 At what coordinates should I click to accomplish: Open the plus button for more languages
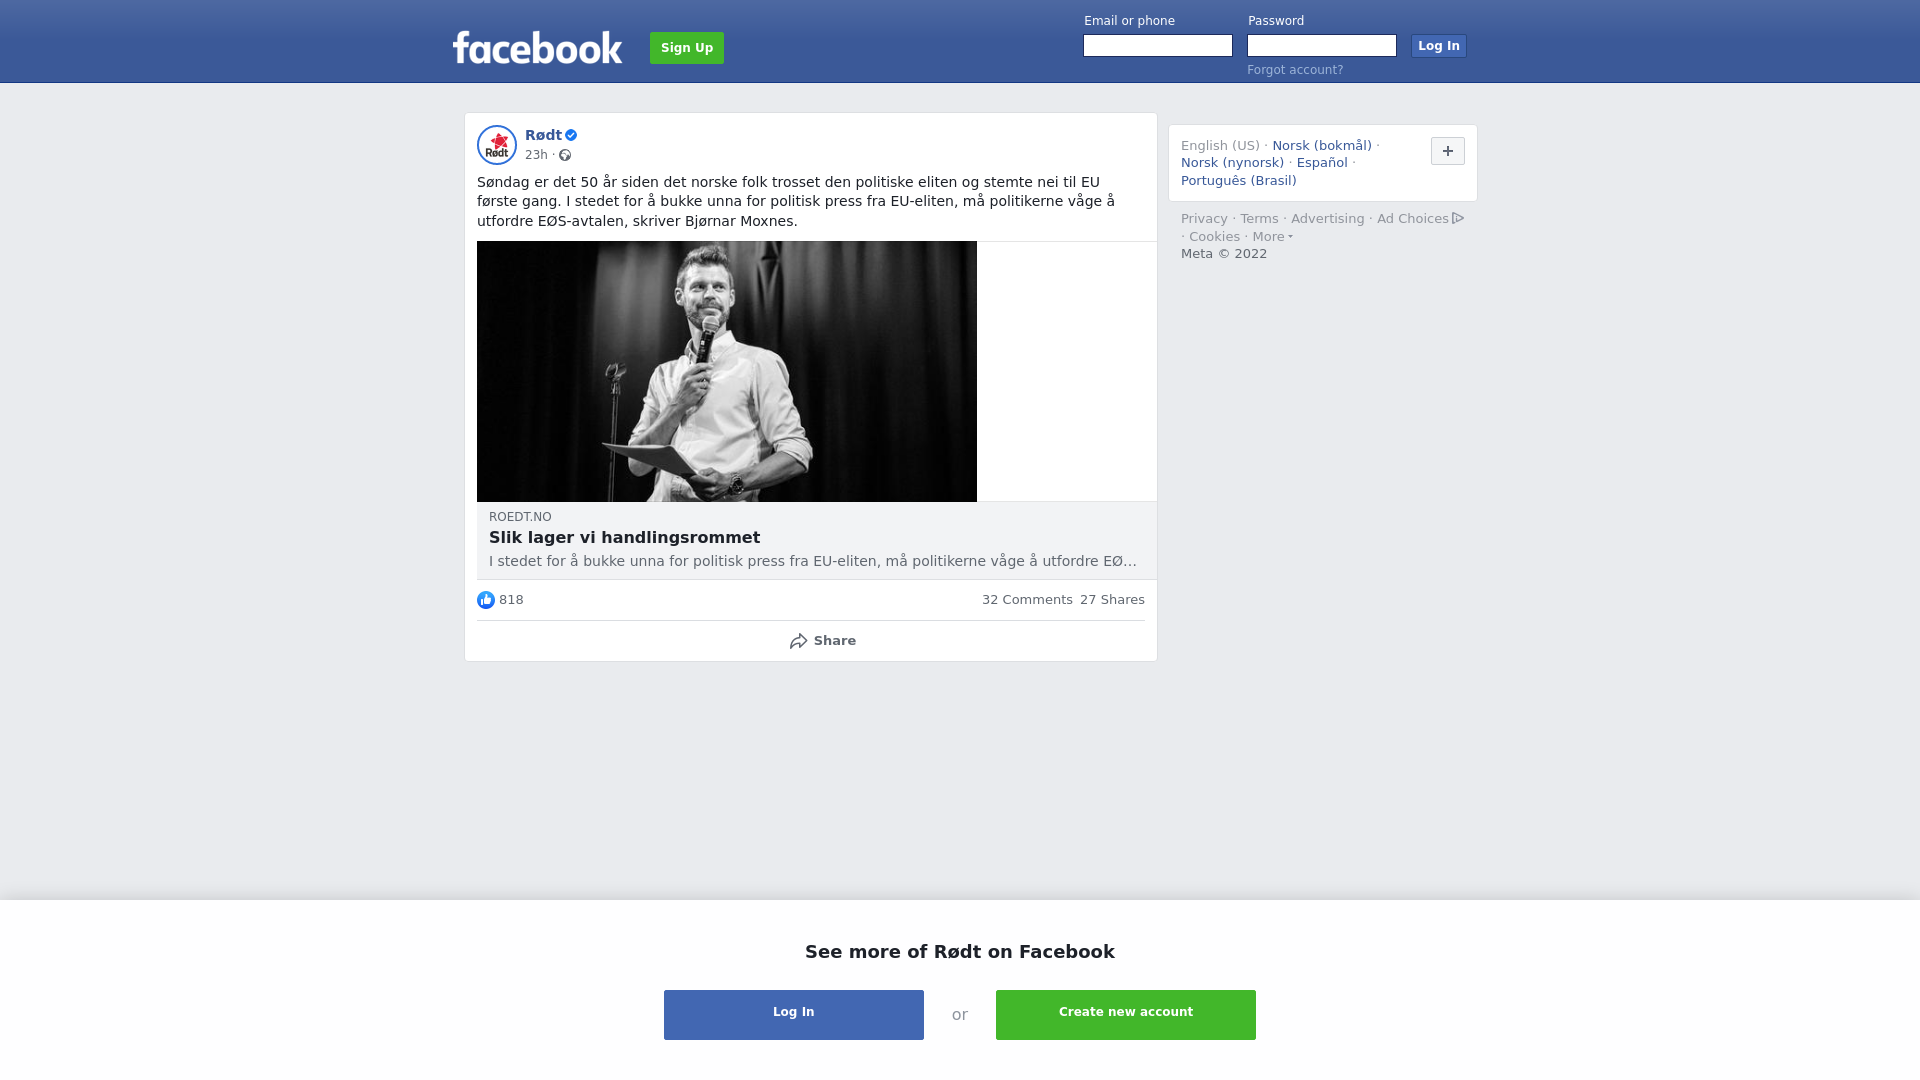(x=1448, y=151)
